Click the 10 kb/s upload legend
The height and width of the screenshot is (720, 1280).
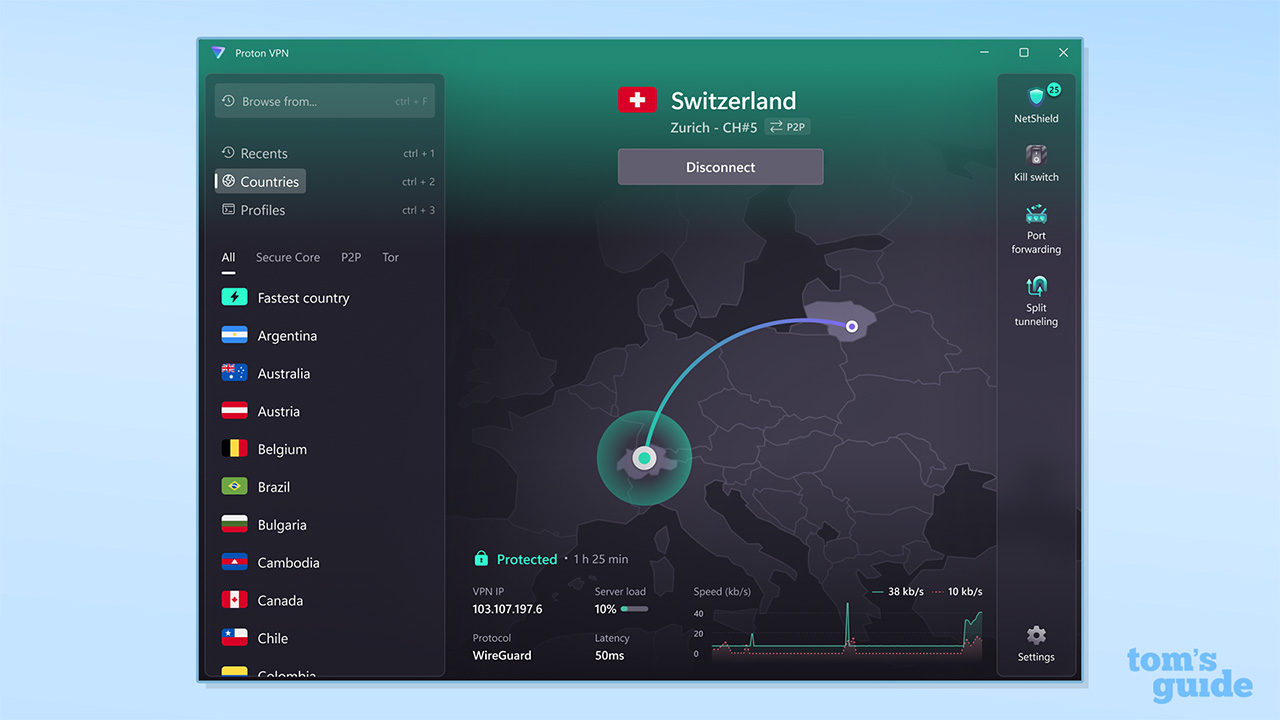click(957, 592)
